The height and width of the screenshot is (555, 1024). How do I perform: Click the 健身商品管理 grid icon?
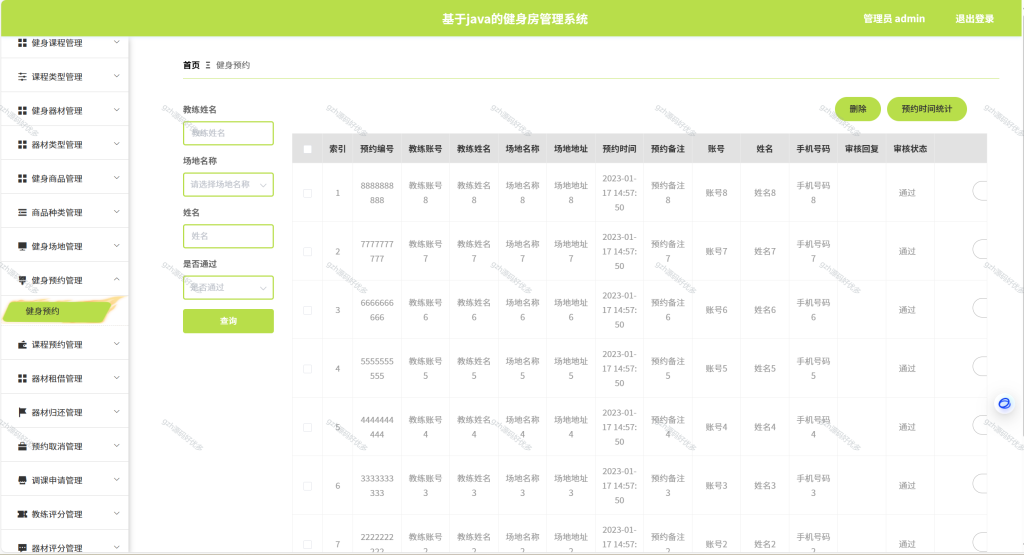click(x=22, y=178)
